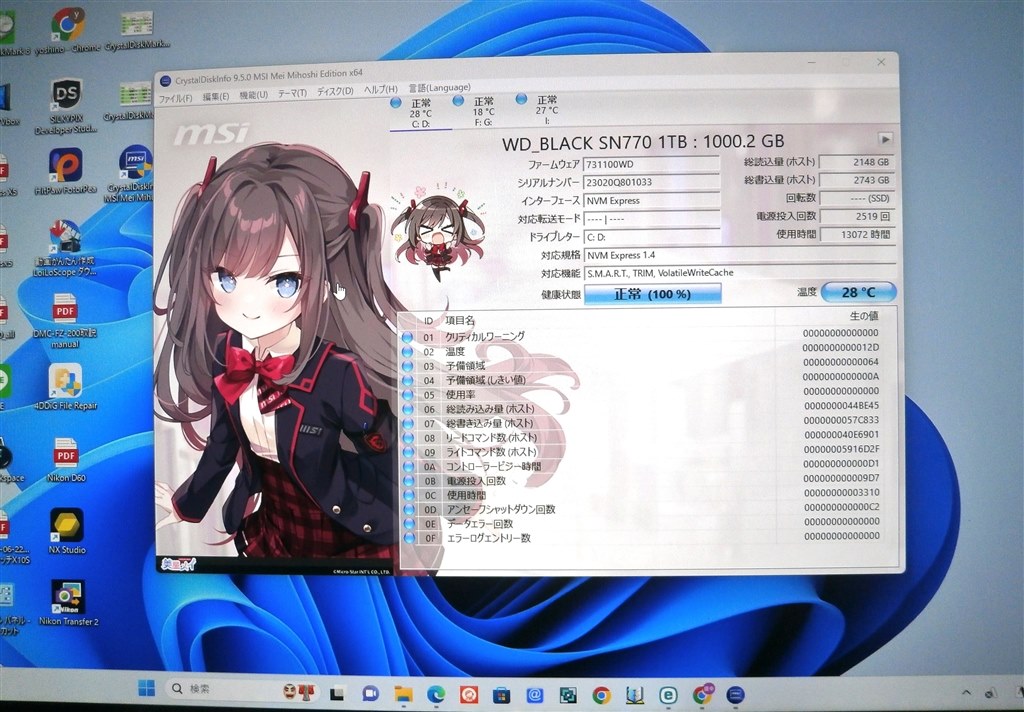Select the 08 リードコマンド数 (ホスト) row
Viewport: 1024px width, 712px height.
(647, 437)
